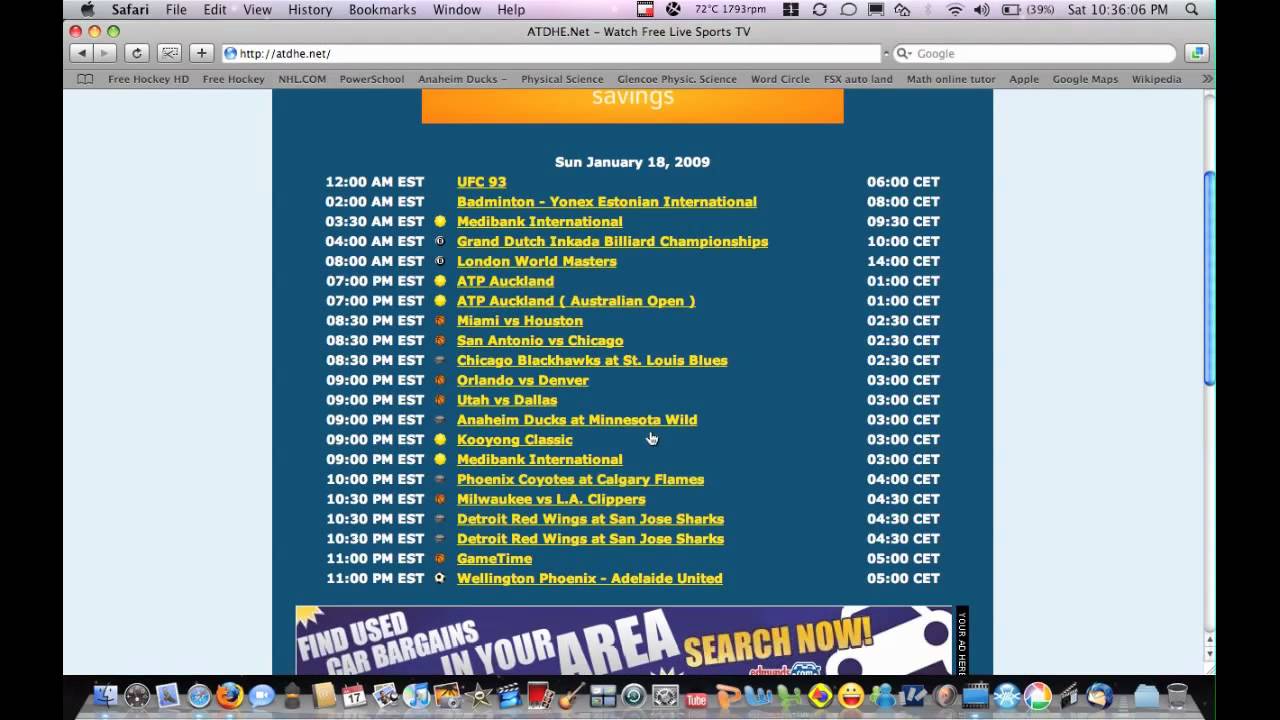
Task: Open Spotlight search magnifier in menu bar
Action: point(1191,9)
